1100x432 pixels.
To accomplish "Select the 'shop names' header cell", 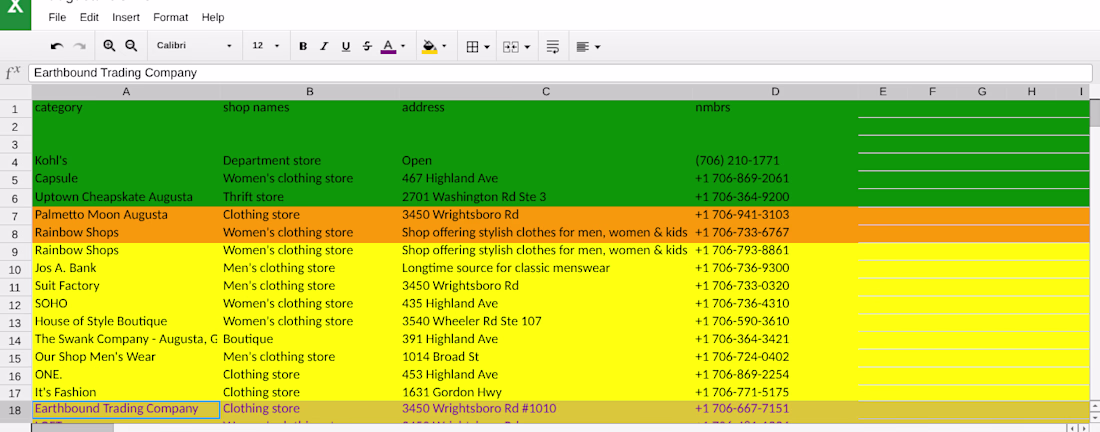I will (310, 109).
